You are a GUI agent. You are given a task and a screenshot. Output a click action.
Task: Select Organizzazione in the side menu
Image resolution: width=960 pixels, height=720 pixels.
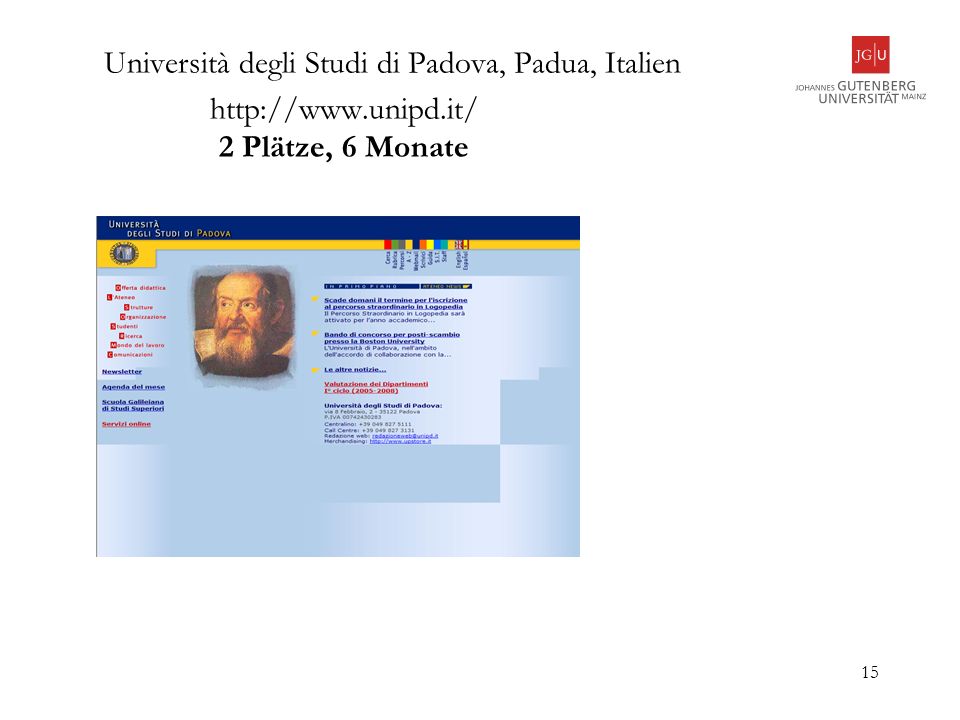143,317
